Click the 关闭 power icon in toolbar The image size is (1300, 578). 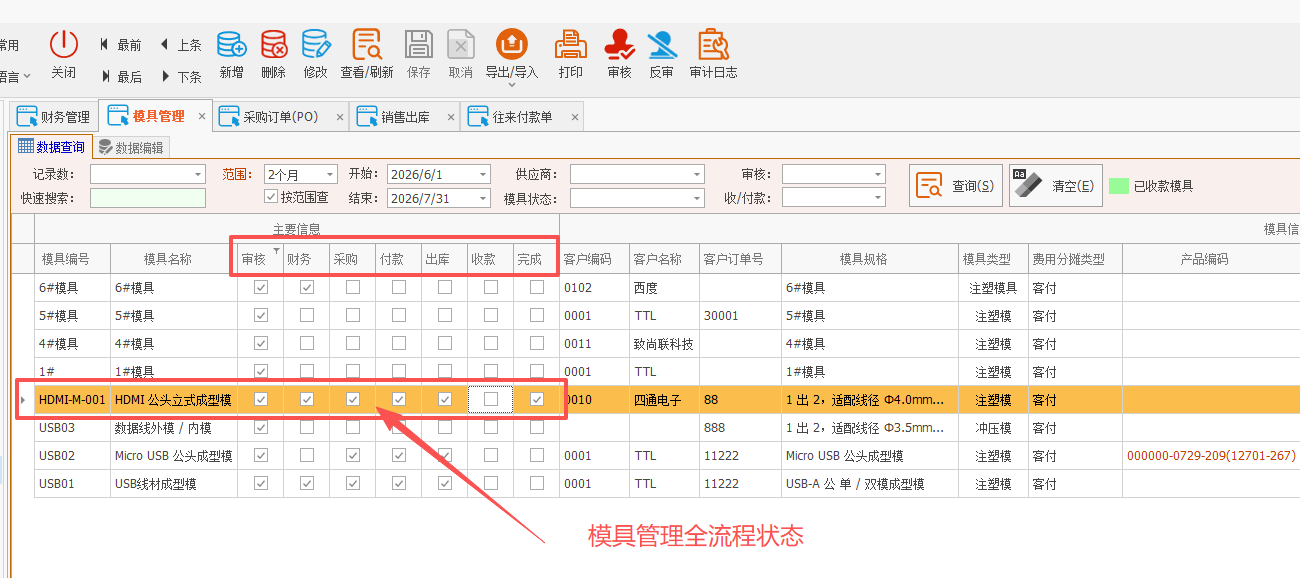pyautogui.click(x=64, y=44)
